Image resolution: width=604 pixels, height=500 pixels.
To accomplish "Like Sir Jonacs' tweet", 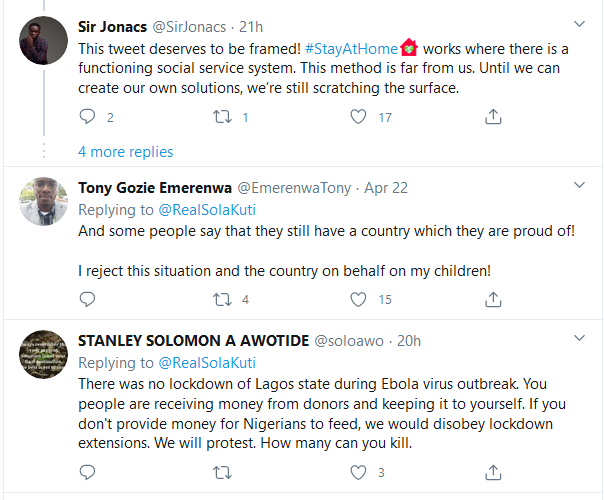I will [358, 117].
